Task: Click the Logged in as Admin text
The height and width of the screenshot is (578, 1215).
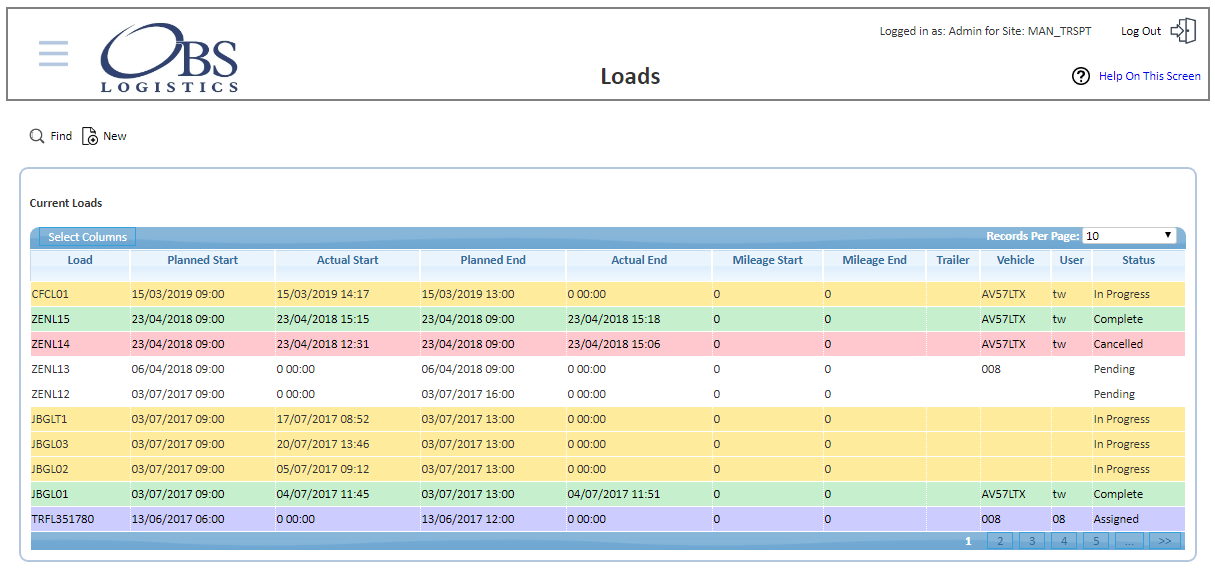Action: coord(985,31)
